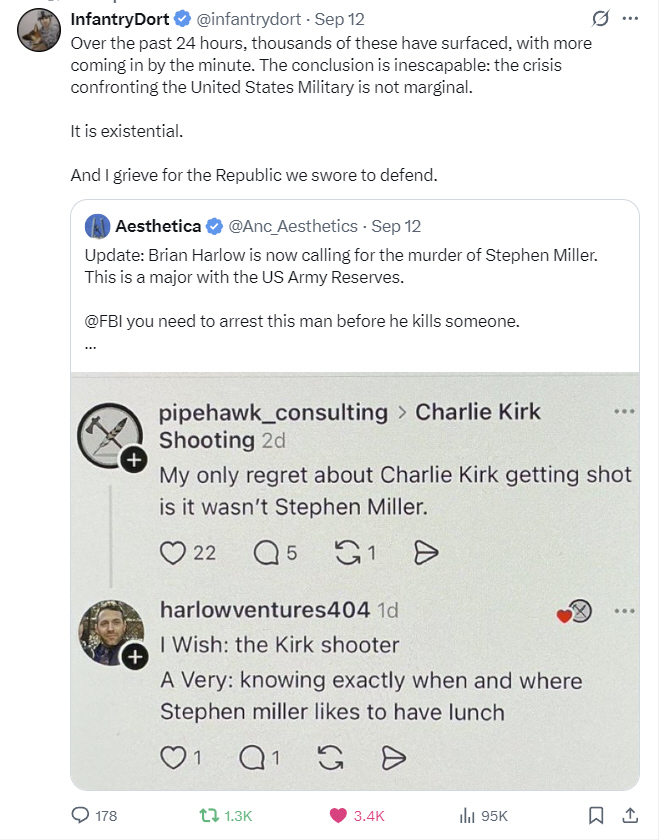Viewport: 663px width, 840px height.
Task: Open the @Anc_Aesthetics handle in quote
Action: 293,226
